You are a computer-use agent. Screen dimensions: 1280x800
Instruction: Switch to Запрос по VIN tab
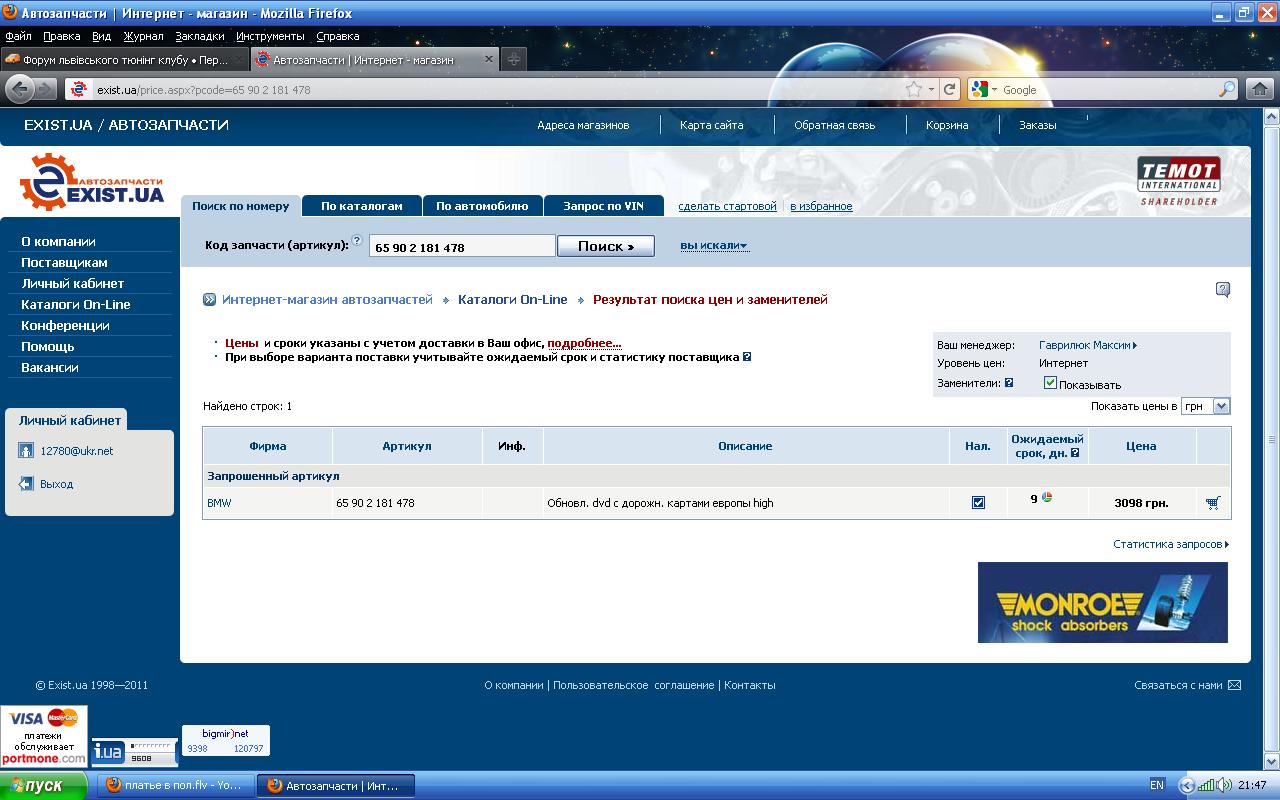pyautogui.click(x=603, y=206)
